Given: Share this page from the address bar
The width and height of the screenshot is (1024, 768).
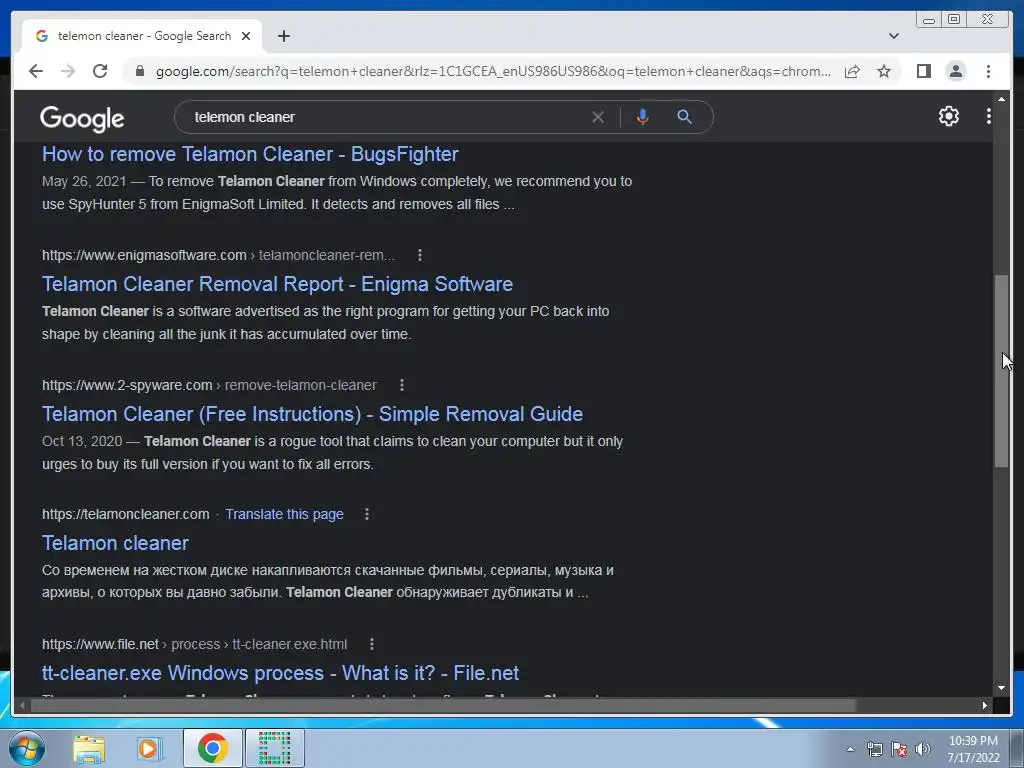Looking at the screenshot, I should coord(852,71).
